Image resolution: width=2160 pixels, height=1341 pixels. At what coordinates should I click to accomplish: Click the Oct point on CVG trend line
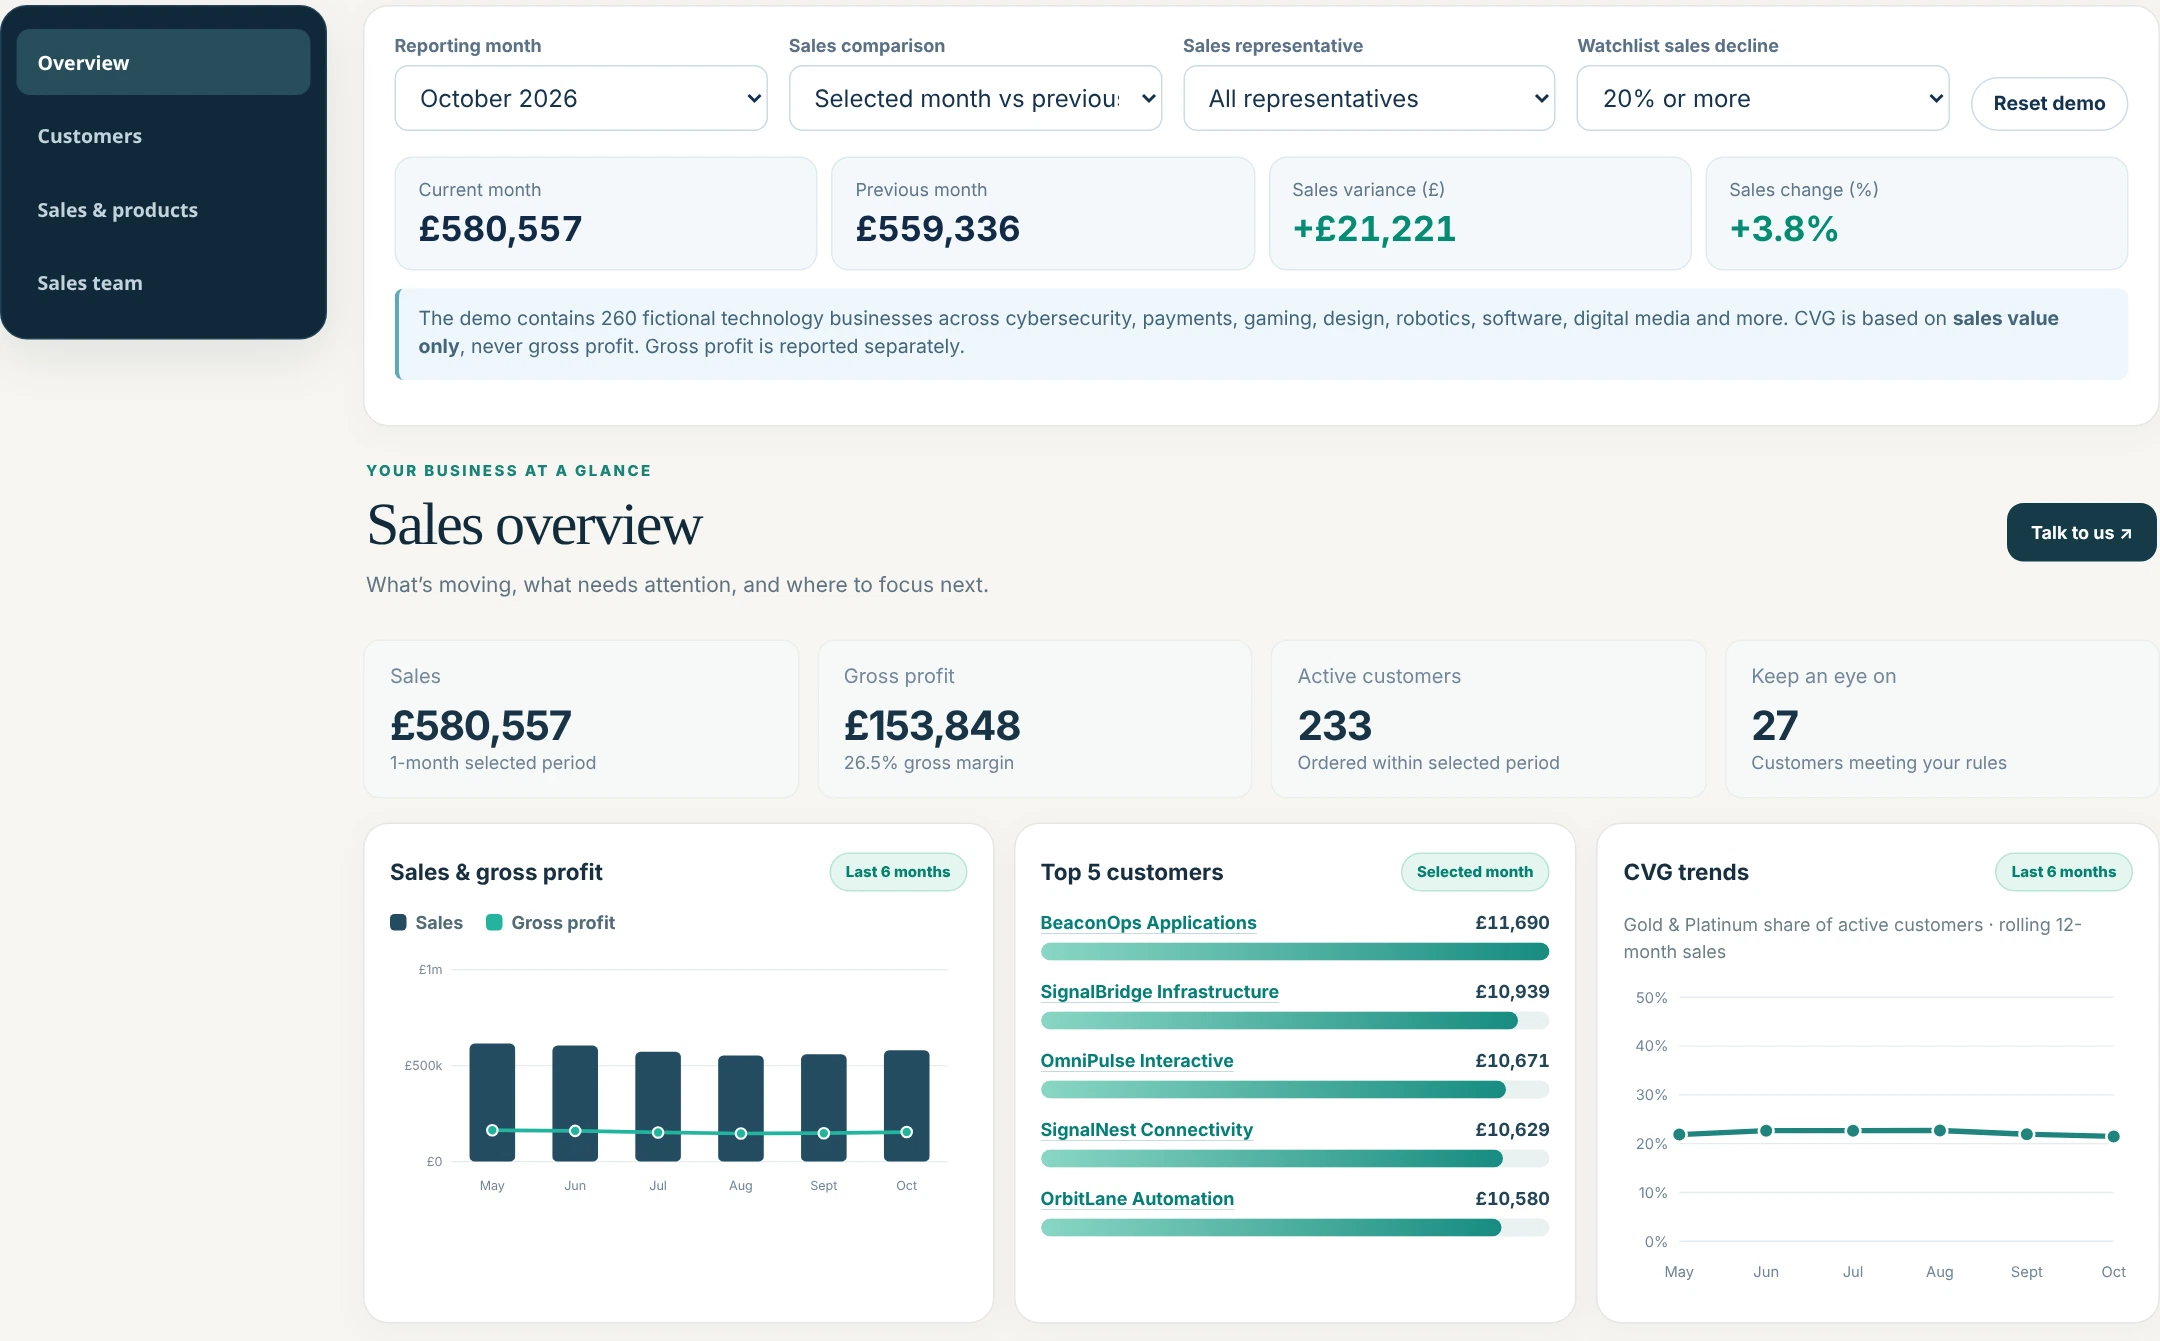pos(2113,1136)
